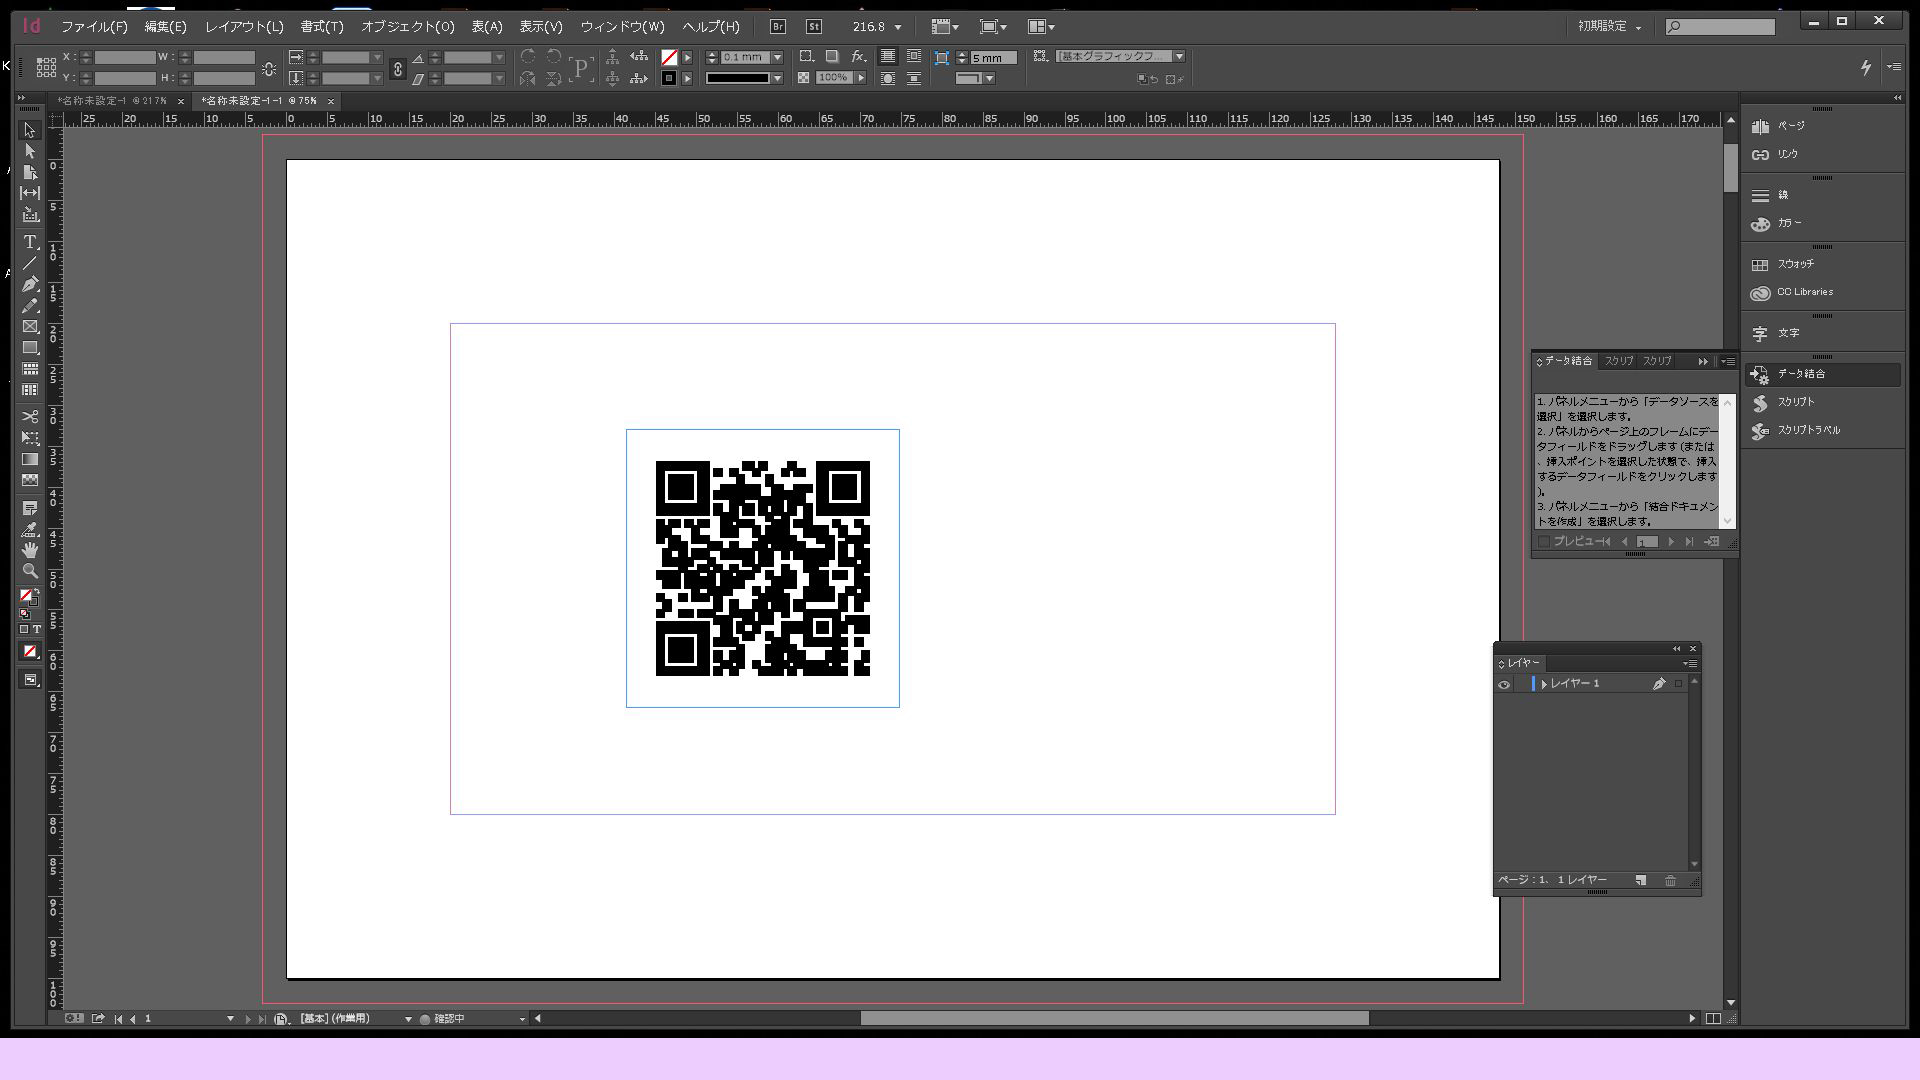
Task: Click the drop shadow icon in control bar
Action: tap(832, 57)
